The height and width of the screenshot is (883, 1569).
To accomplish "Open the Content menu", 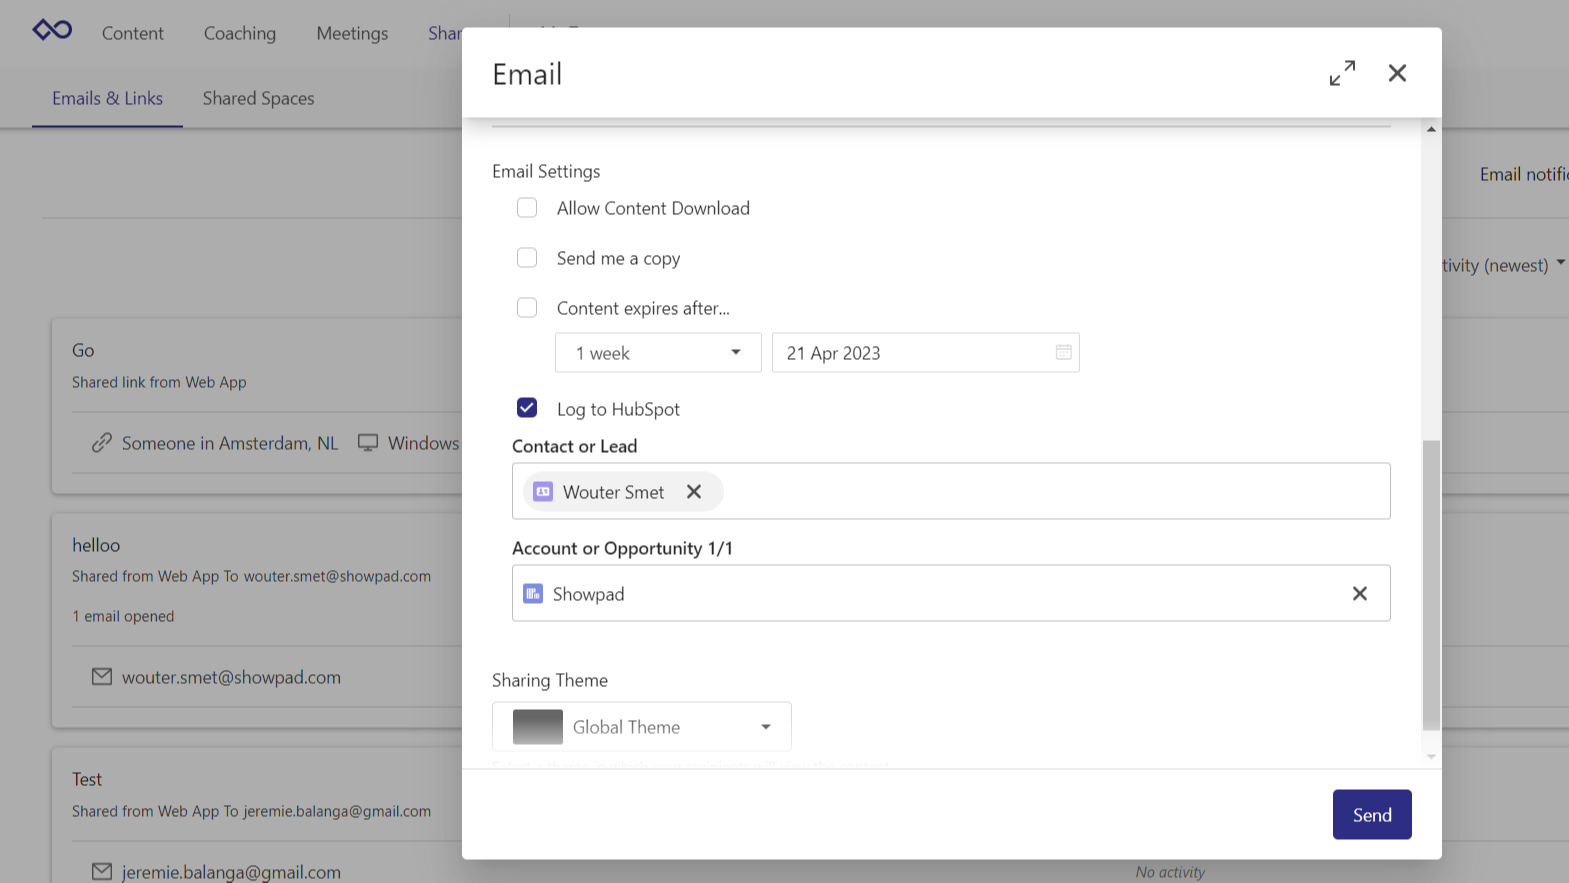I will click(133, 33).
